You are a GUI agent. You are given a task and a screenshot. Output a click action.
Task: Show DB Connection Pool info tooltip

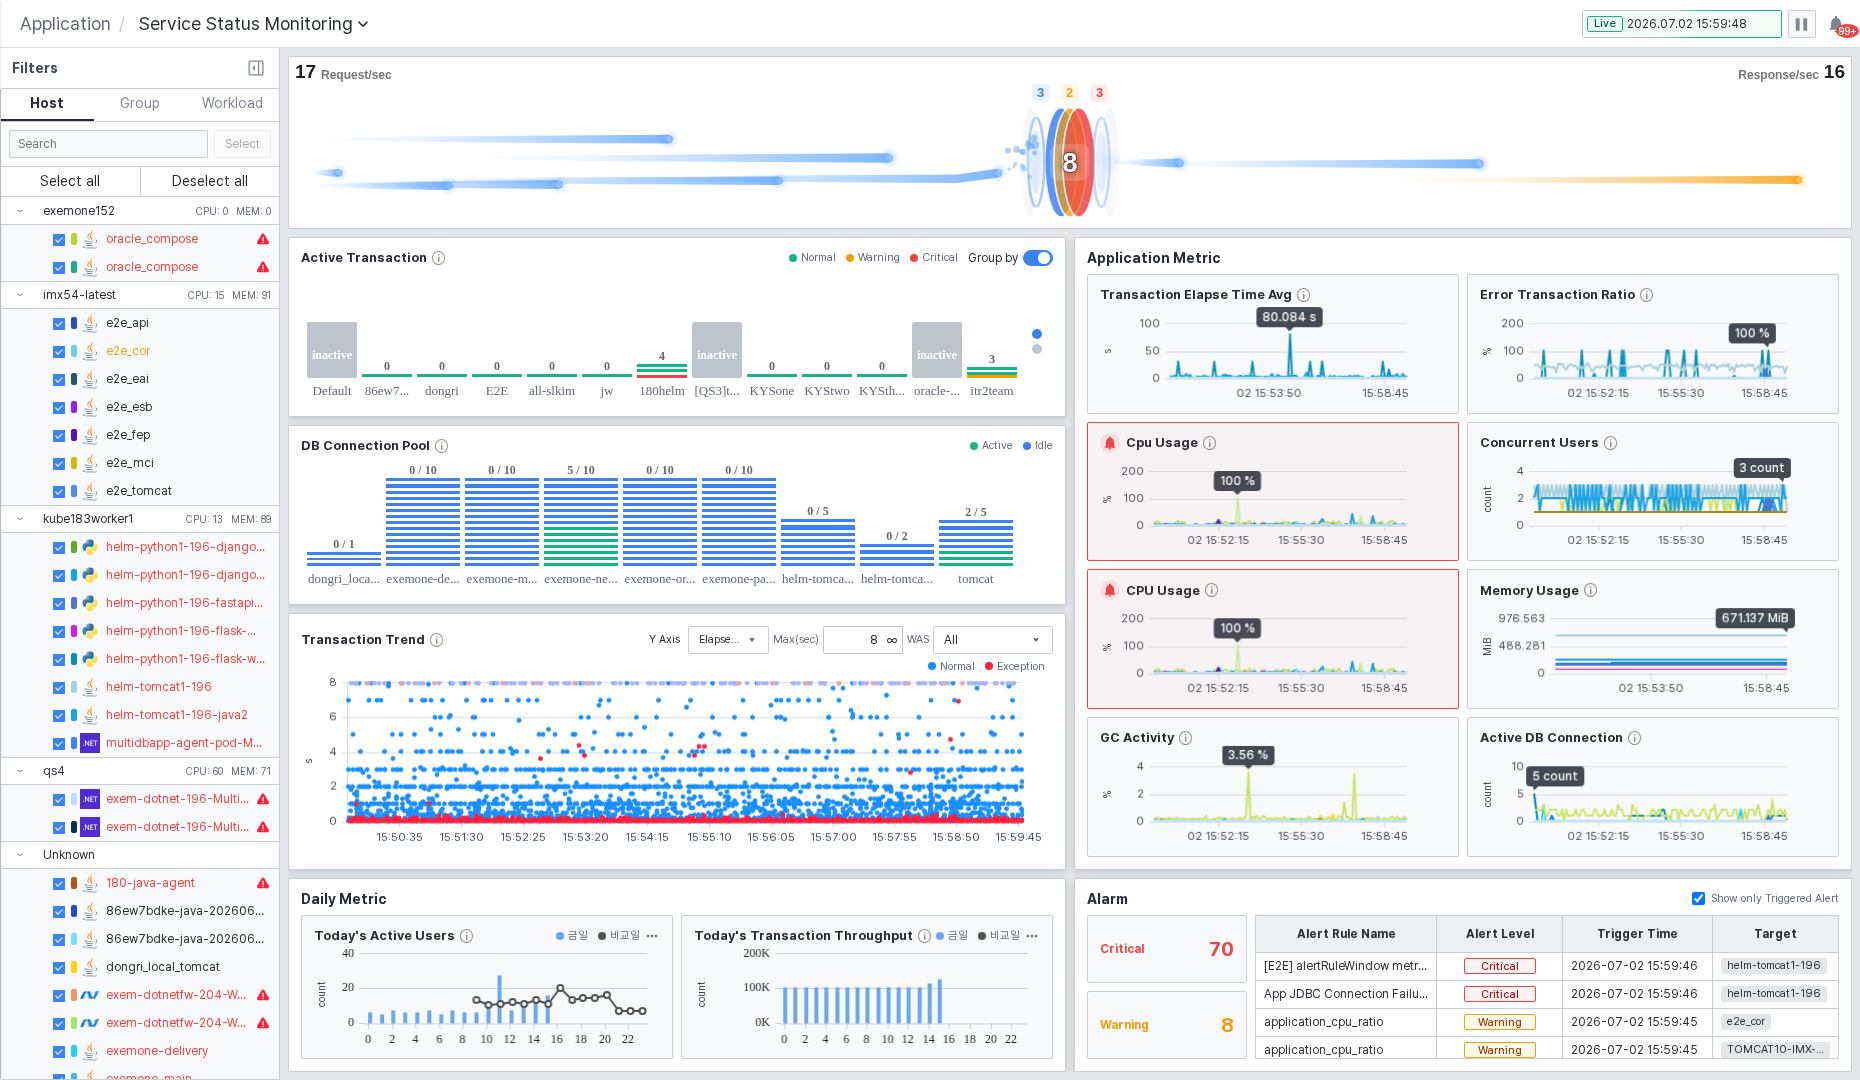coord(441,446)
